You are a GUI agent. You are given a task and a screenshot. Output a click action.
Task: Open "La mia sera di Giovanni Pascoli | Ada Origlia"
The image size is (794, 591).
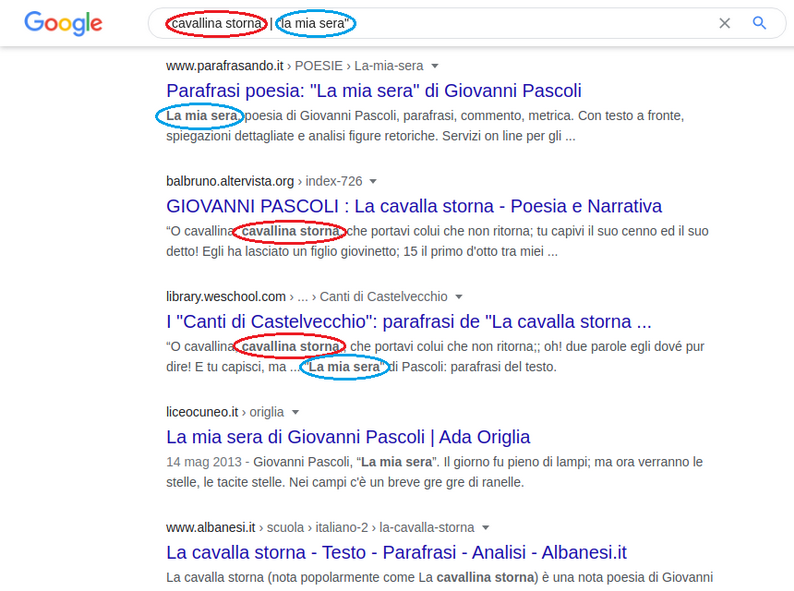point(348,437)
